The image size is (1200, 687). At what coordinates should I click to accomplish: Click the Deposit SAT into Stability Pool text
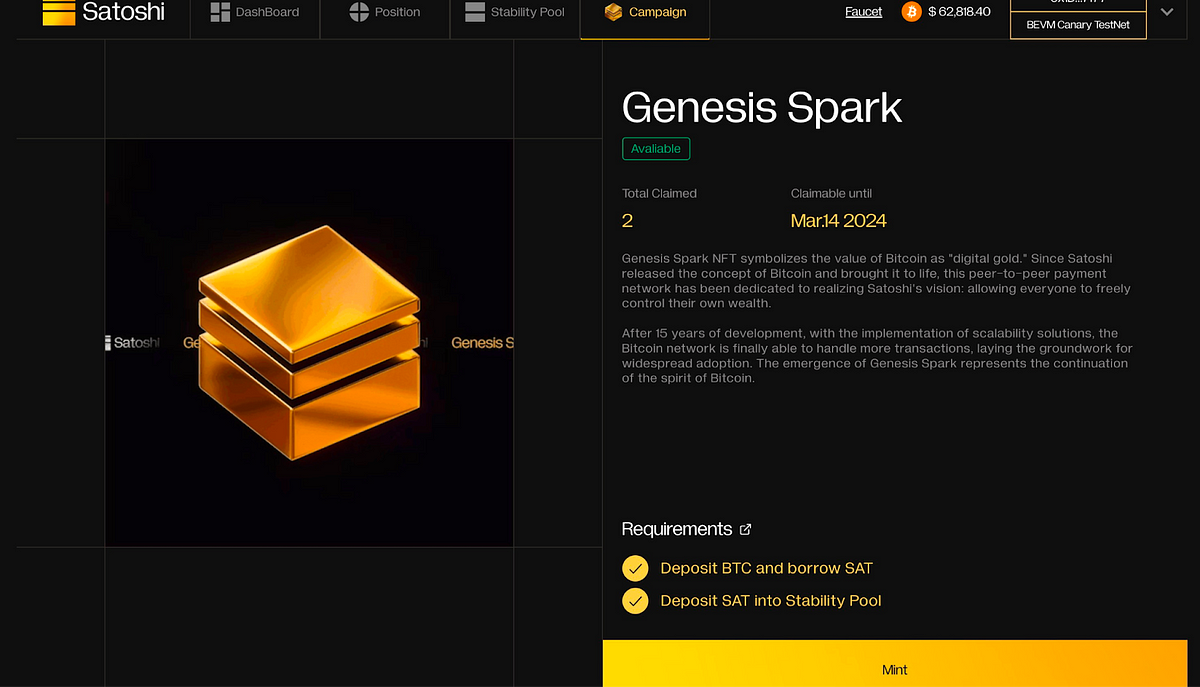click(x=771, y=601)
